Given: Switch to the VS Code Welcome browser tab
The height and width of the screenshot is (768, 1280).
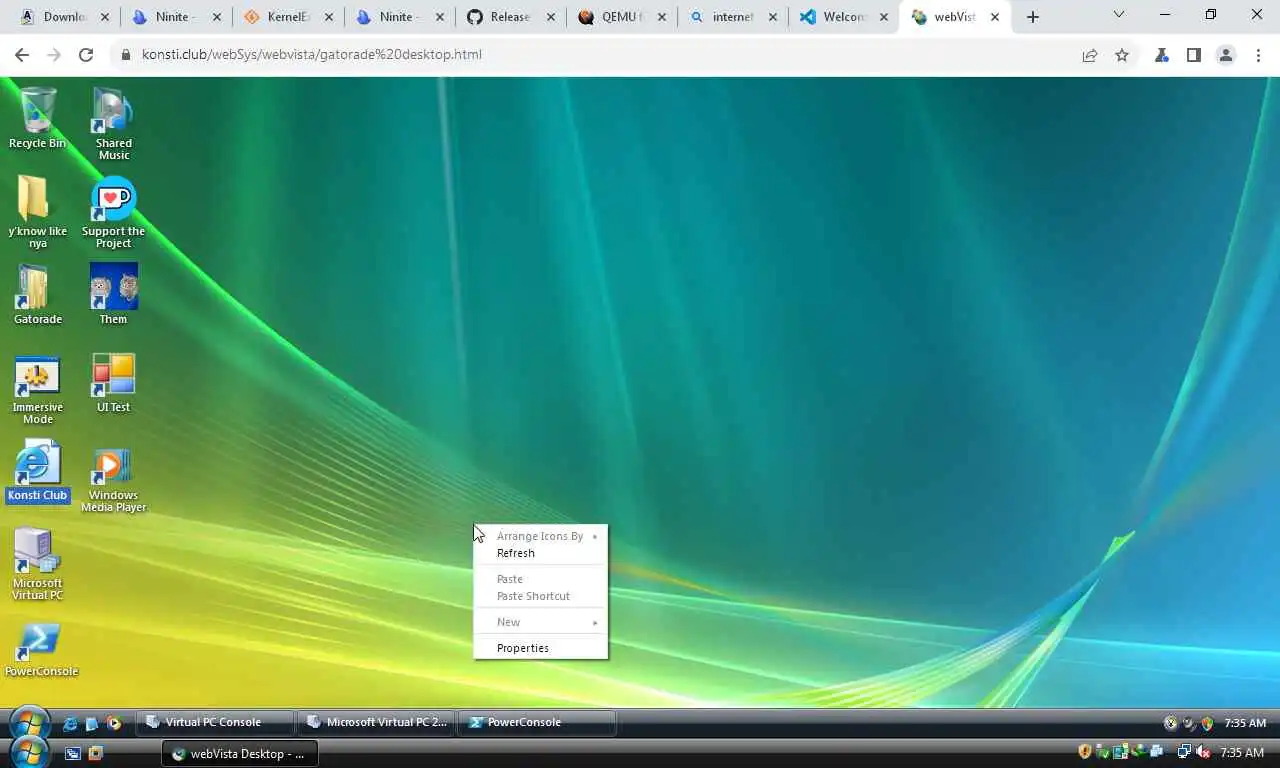Looking at the screenshot, I should (x=845, y=17).
